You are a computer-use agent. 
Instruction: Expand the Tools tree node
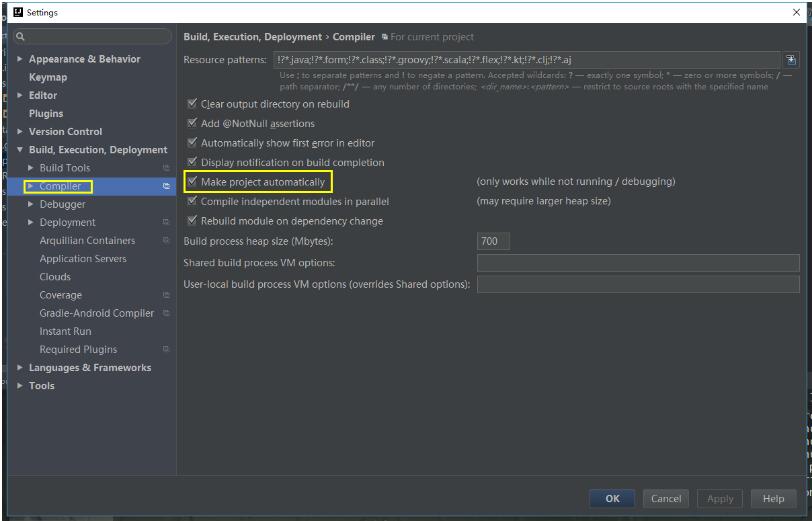coord(20,385)
